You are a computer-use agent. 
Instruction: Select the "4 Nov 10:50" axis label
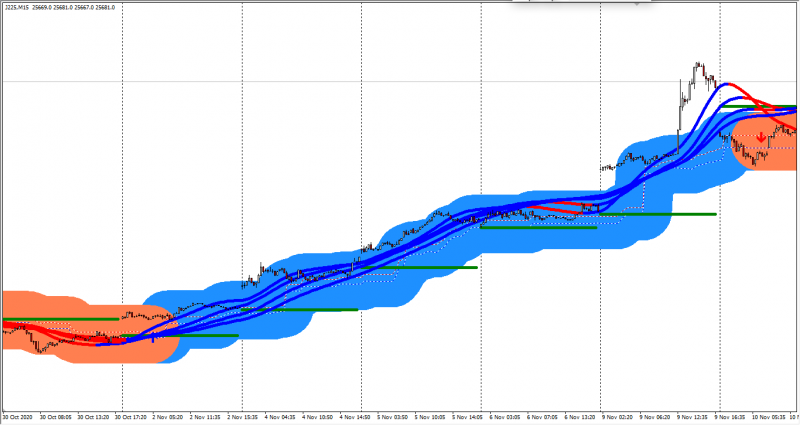pos(318,417)
